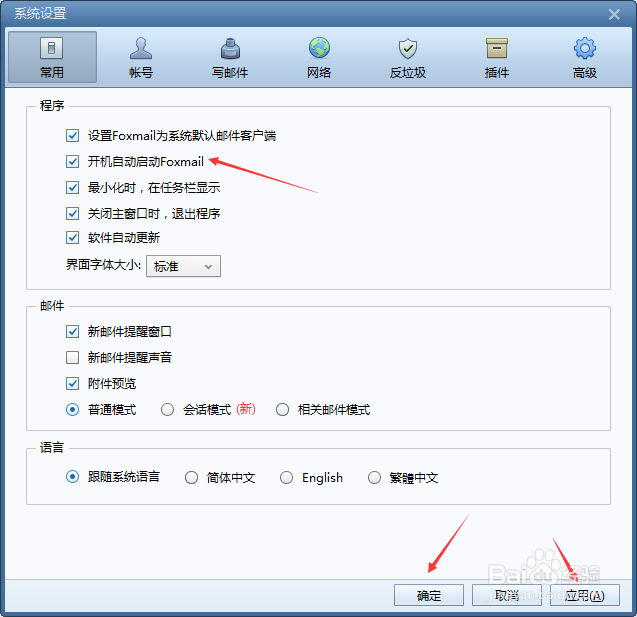The image size is (637, 617).
Task: Open the 网络 globe icon
Action: (x=319, y=48)
